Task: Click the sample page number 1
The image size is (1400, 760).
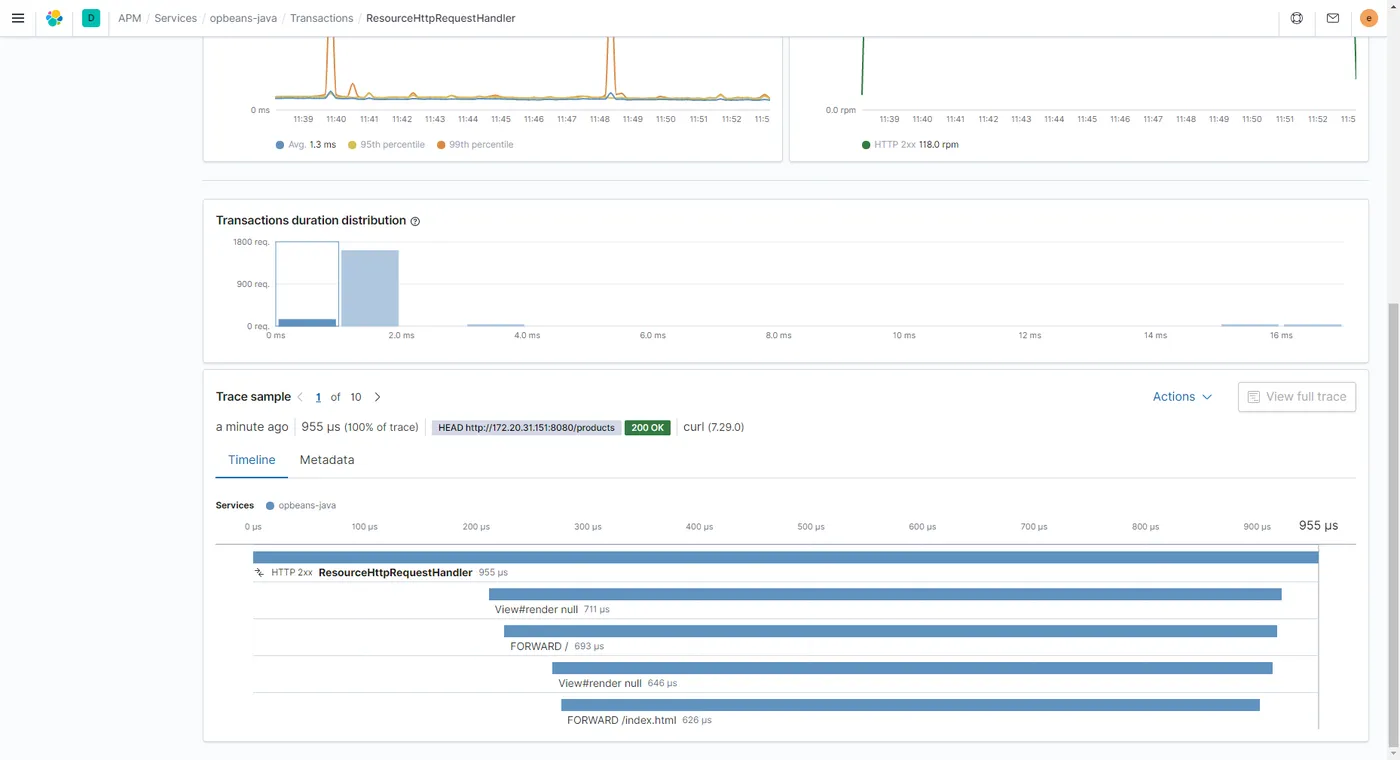Action: [318, 397]
